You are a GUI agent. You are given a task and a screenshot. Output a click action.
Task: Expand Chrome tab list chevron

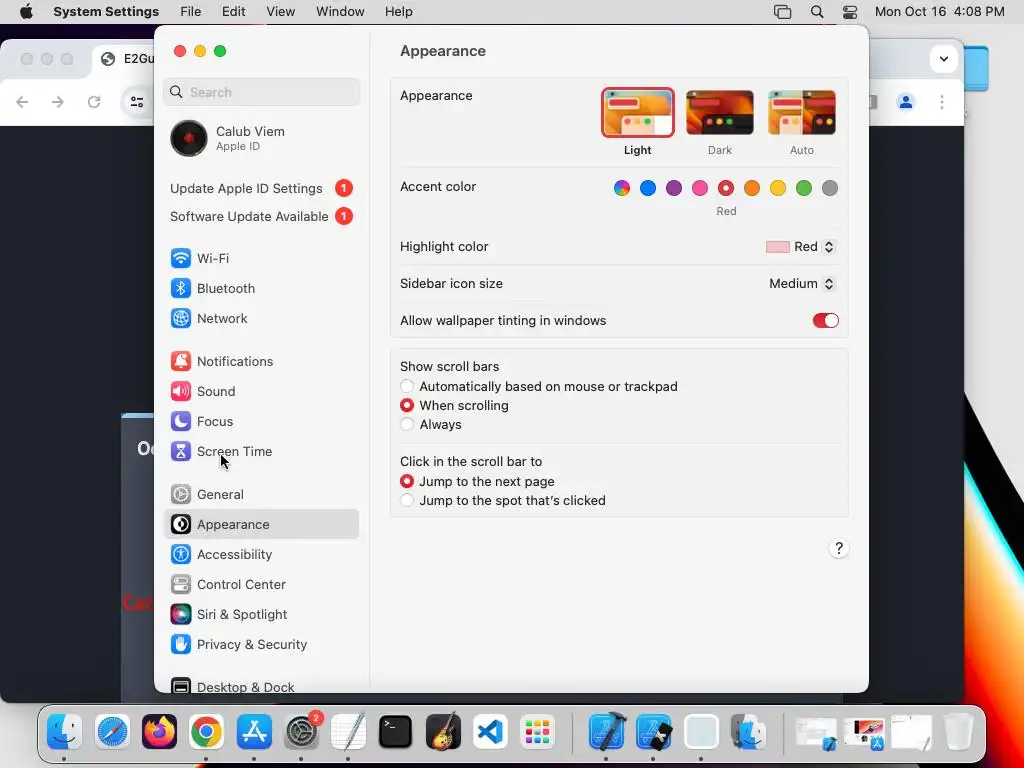tap(944, 59)
